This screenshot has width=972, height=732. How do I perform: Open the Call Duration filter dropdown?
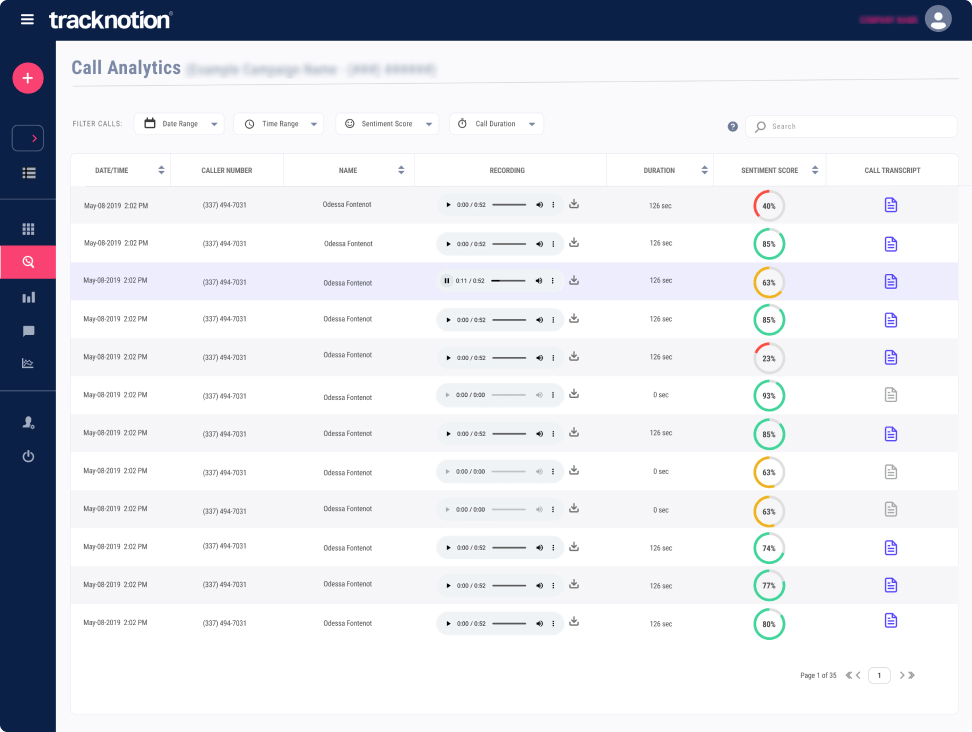coord(496,124)
